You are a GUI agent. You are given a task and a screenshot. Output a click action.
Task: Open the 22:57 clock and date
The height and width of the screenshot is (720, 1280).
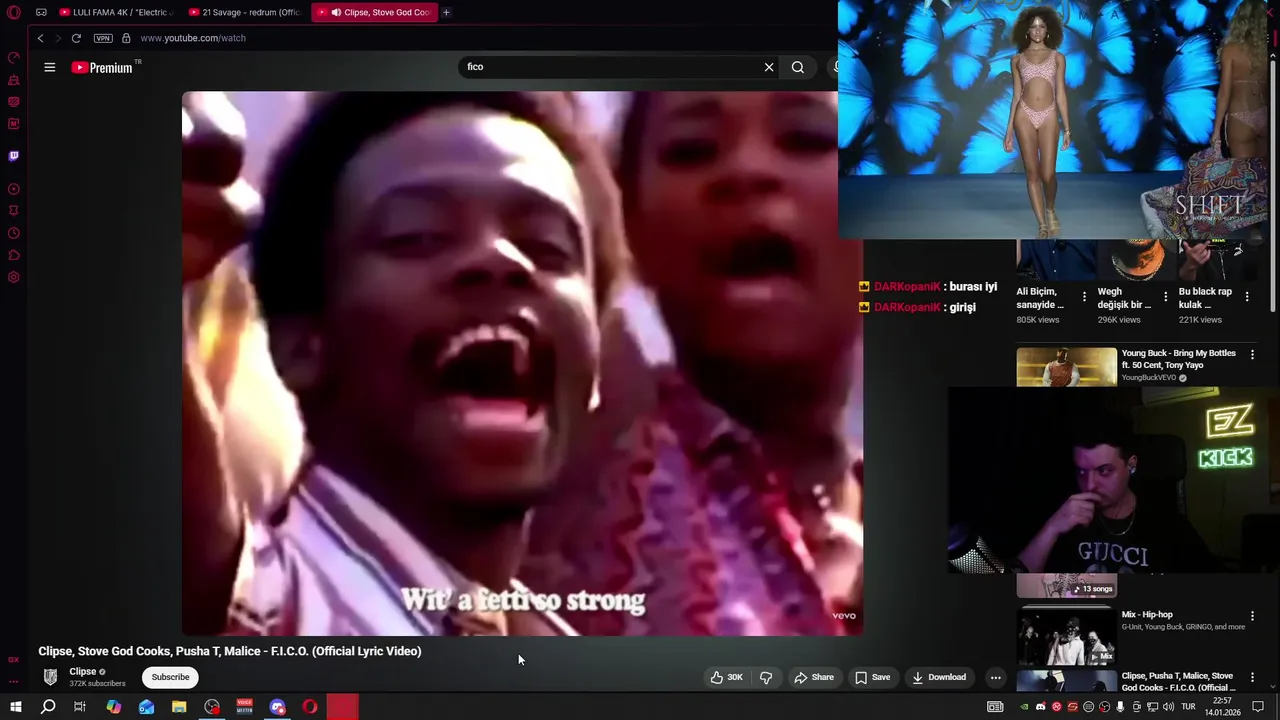1222,707
